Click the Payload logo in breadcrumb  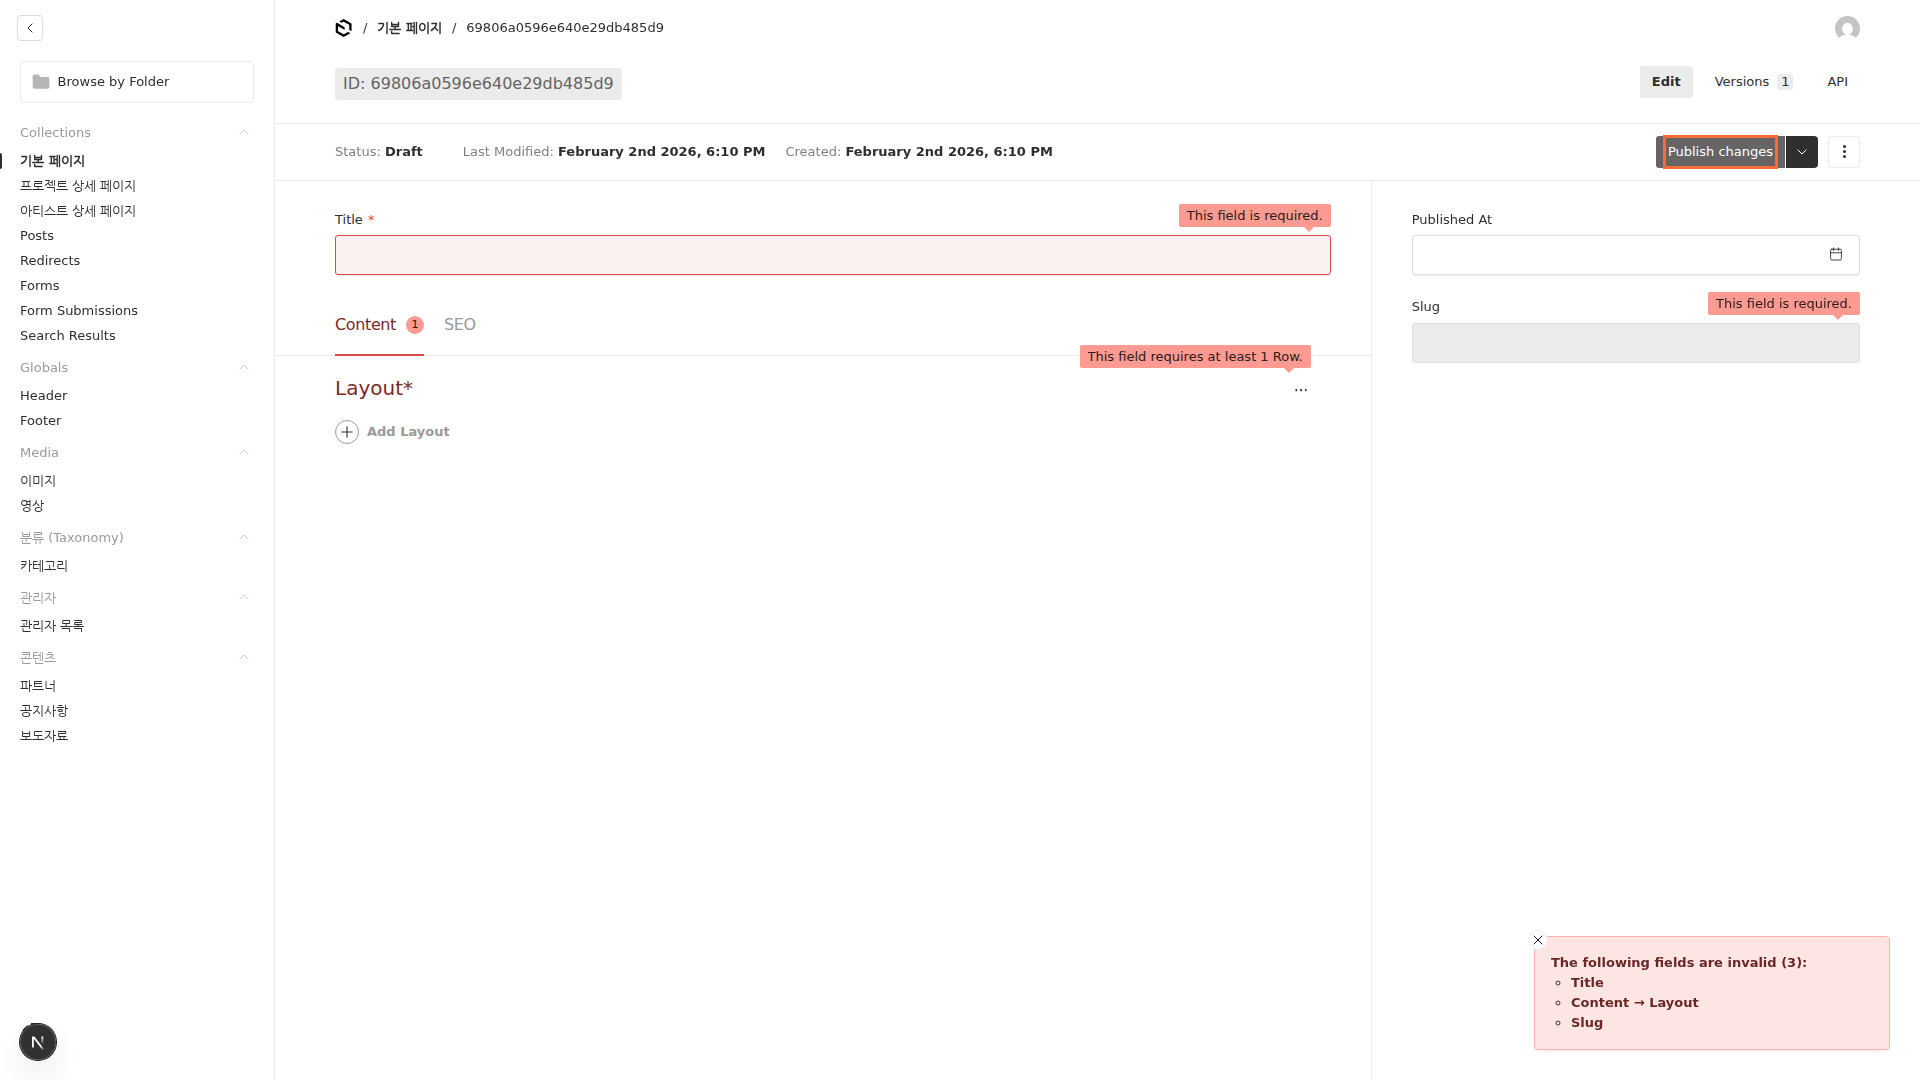(x=343, y=28)
